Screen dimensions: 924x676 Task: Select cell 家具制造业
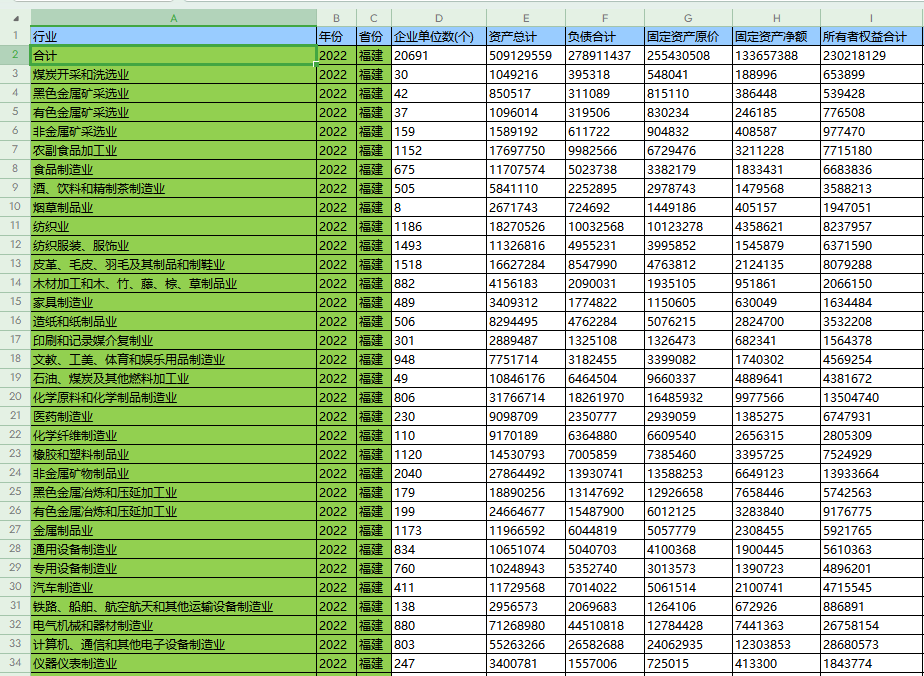[x=173, y=302]
